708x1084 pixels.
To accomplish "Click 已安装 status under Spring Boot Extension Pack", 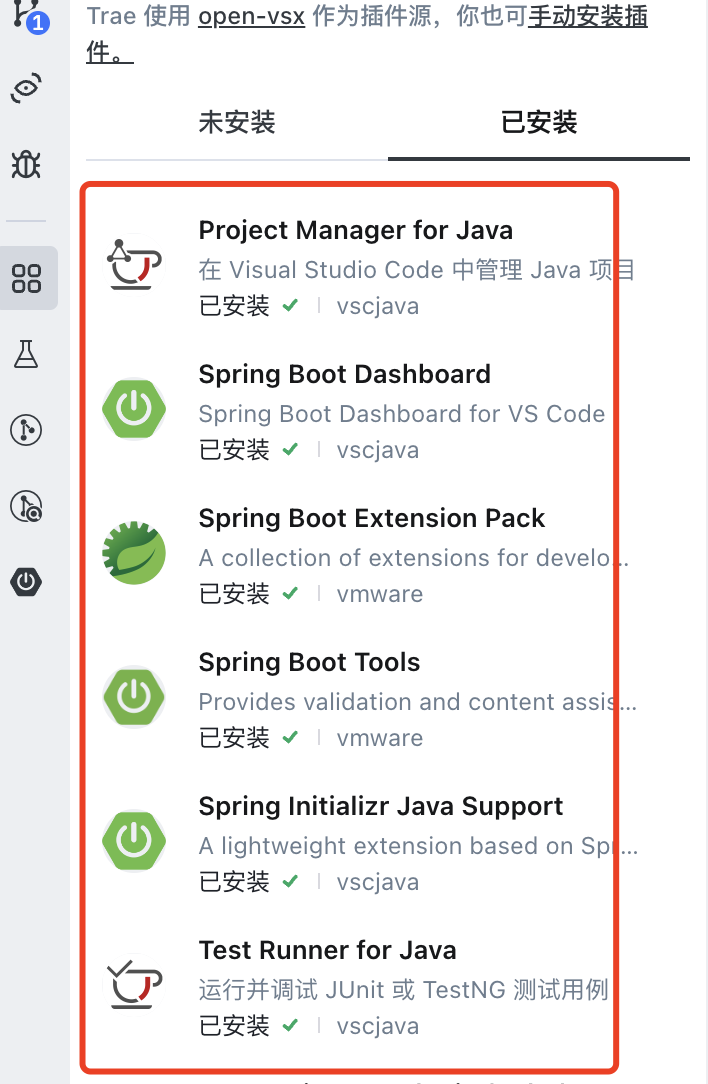I will 234,593.
